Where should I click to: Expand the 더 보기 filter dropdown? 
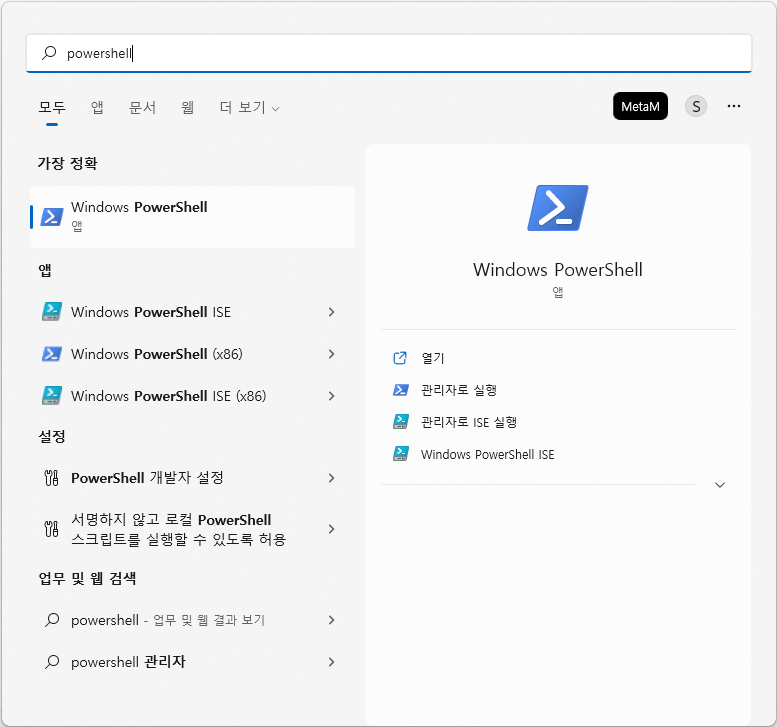[x=249, y=107]
